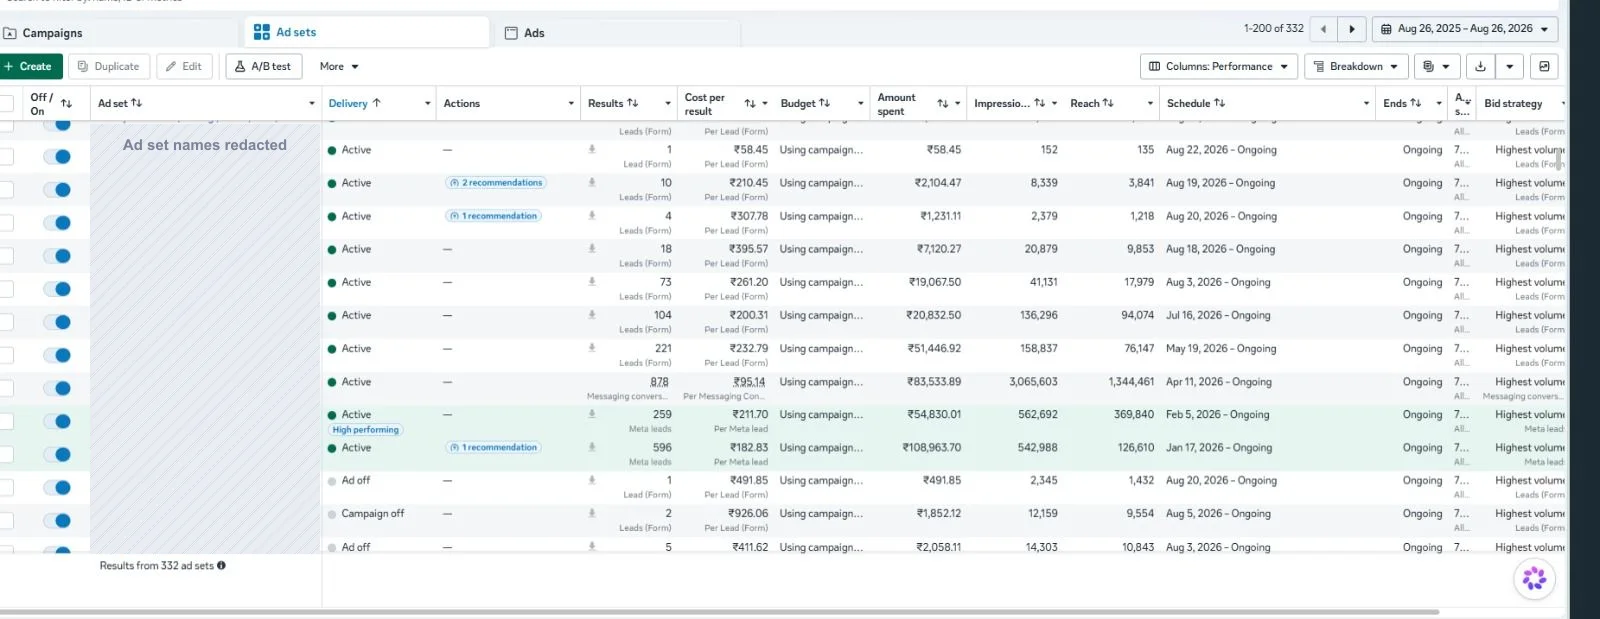Toggle ad set with ₹2,104.47 spent
Screen dimensions: 1600x619
tap(57, 190)
